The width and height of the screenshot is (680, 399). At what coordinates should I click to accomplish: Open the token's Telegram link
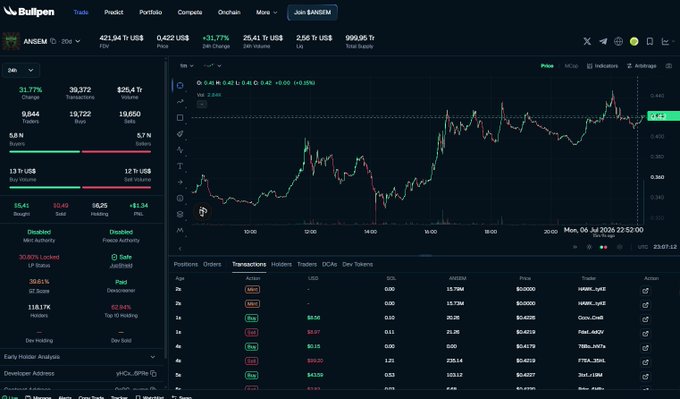click(x=603, y=41)
